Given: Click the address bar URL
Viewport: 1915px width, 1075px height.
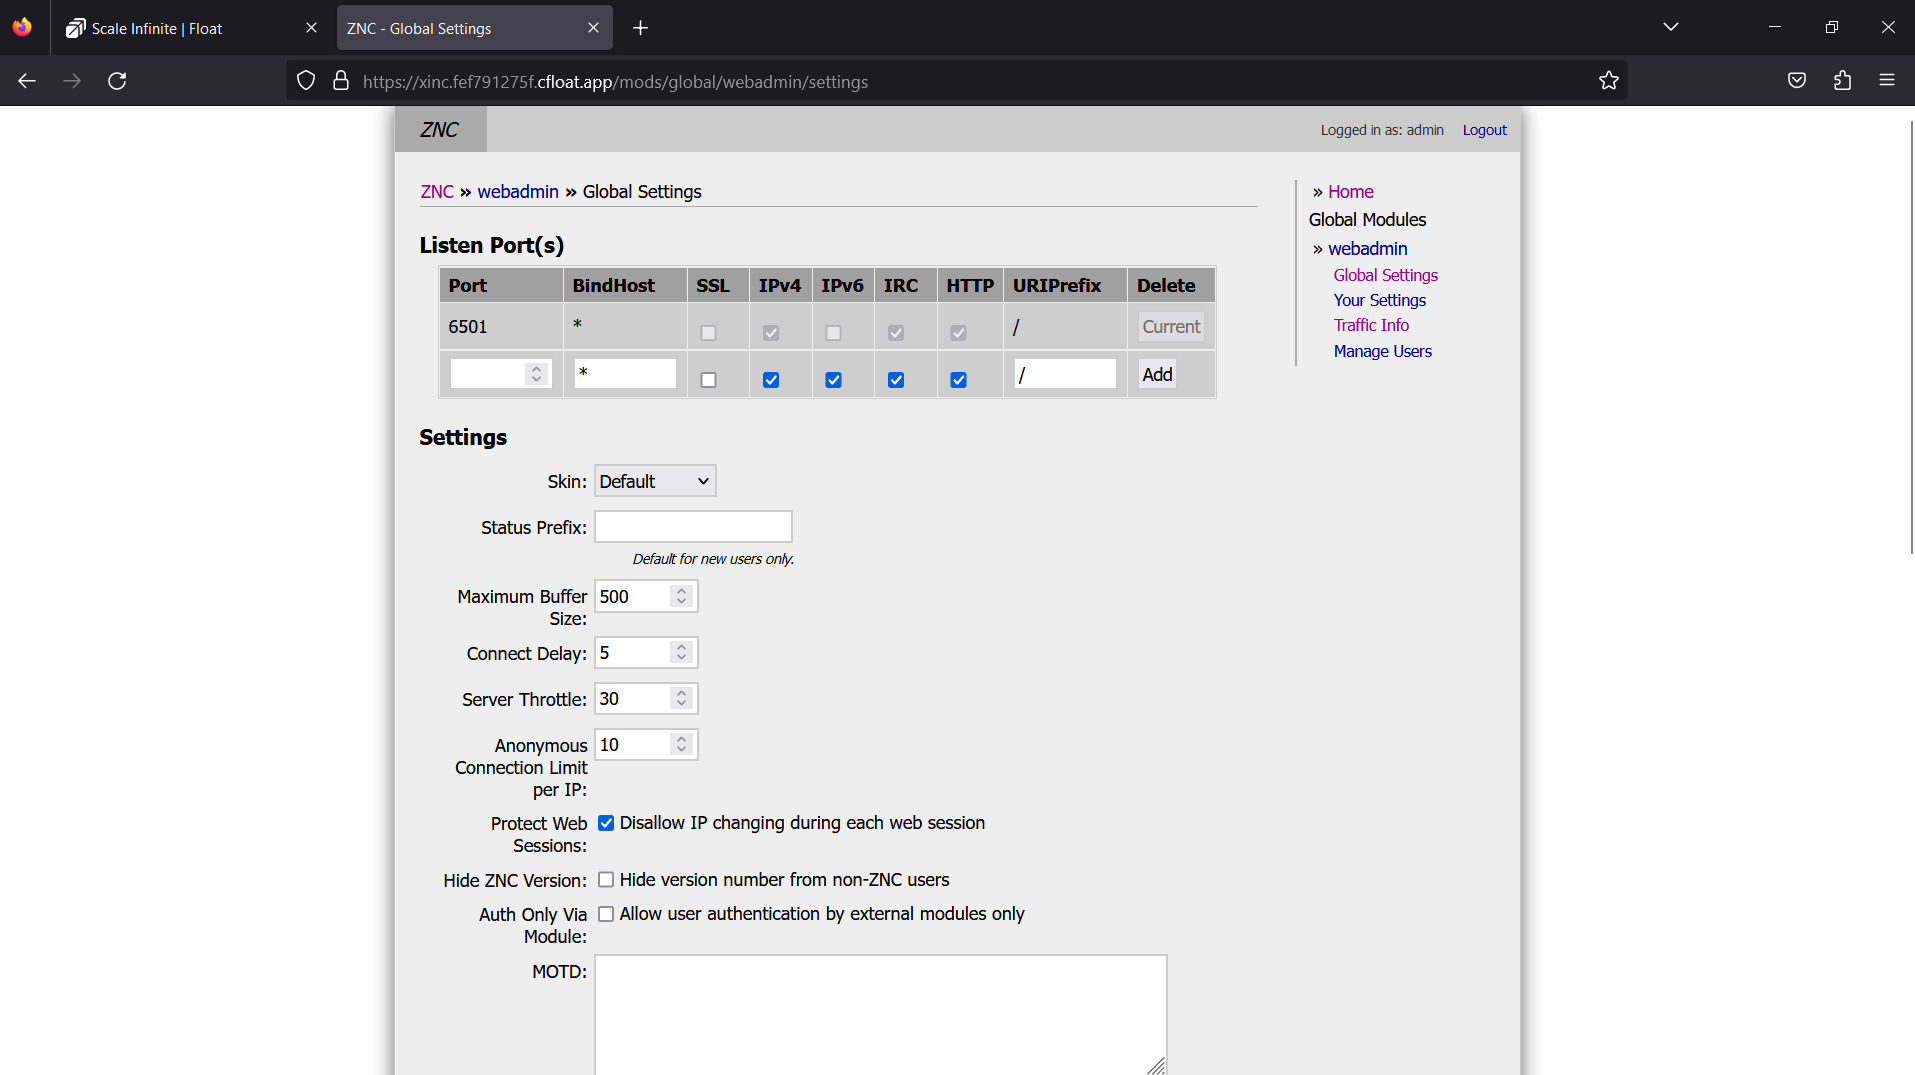Looking at the screenshot, I should (x=615, y=82).
